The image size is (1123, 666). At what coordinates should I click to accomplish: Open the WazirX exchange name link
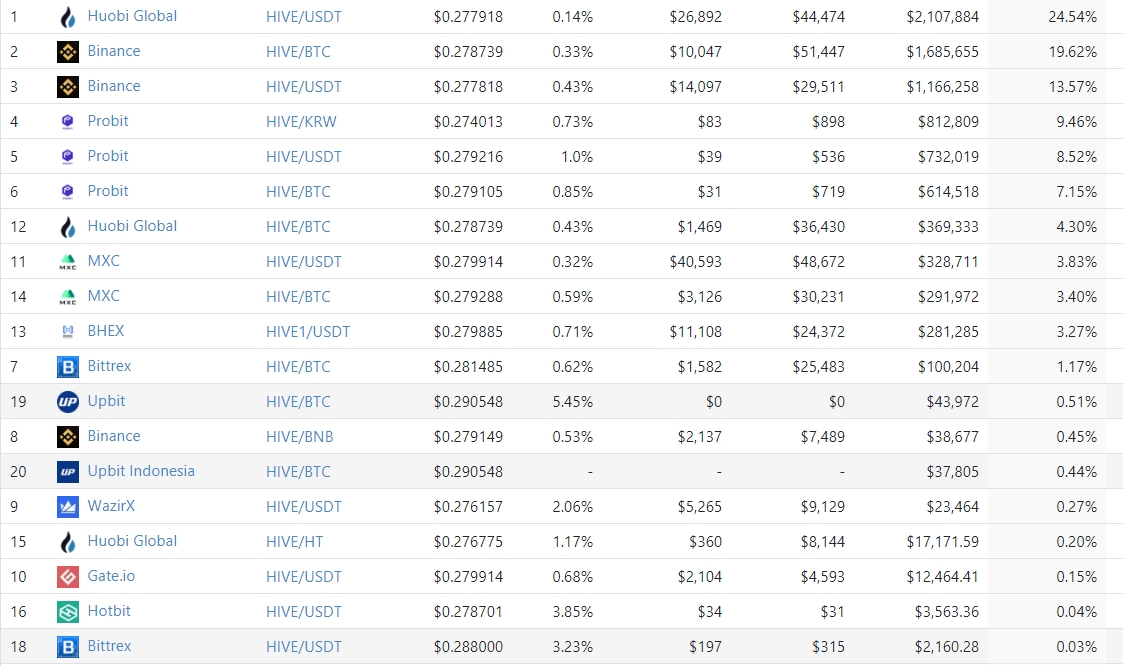[x=111, y=506]
